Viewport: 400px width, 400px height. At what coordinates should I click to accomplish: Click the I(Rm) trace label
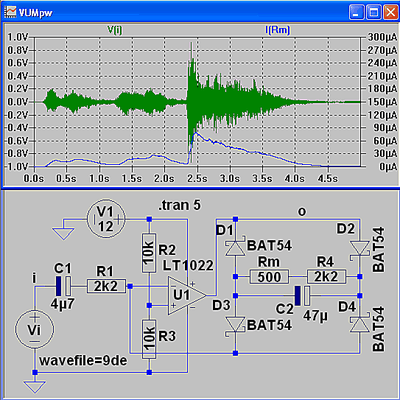pos(278,30)
